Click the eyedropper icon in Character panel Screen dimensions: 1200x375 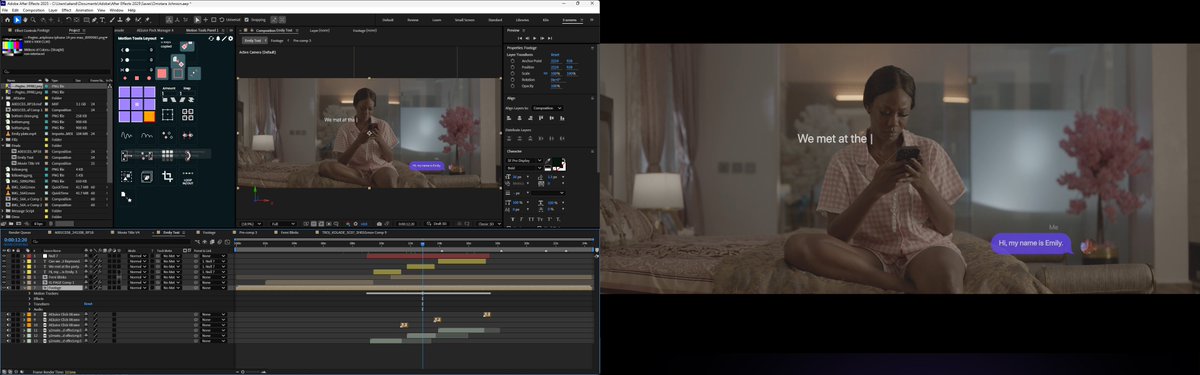[x=548, y=160]
